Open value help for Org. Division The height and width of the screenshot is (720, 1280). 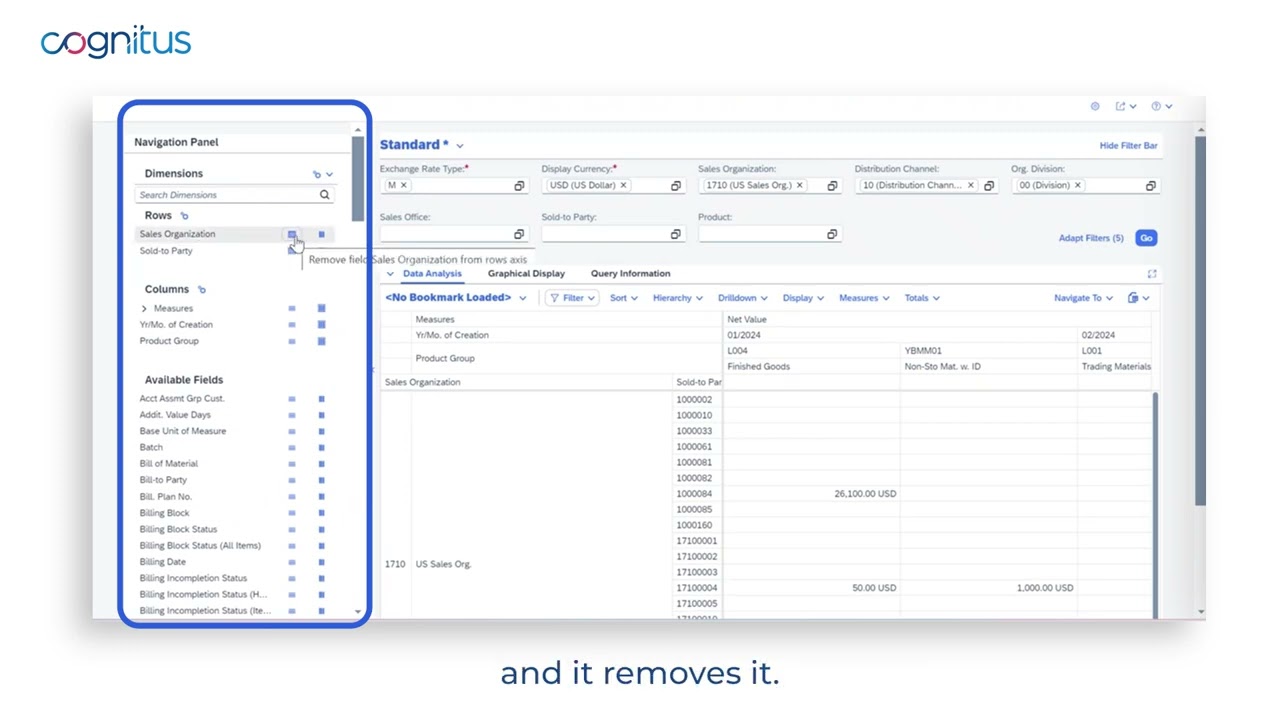coord(1150,186)
